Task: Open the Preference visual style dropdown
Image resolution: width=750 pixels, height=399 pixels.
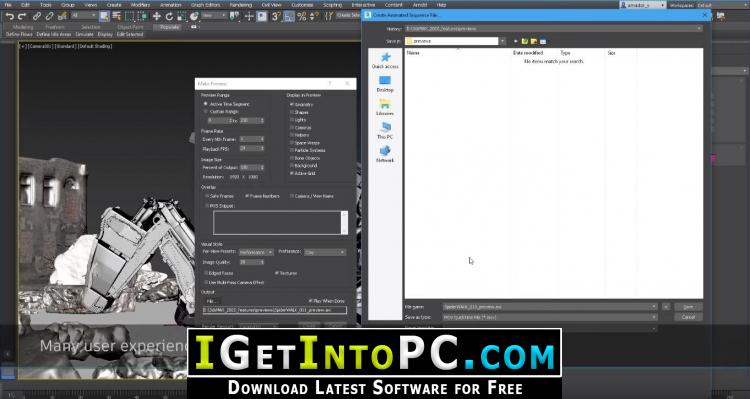Action: (x=325, y=252)
